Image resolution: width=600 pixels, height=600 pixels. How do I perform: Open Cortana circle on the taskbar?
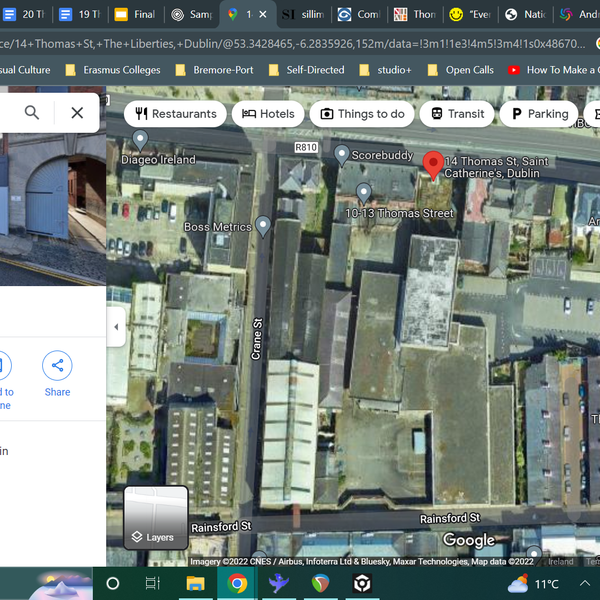(112, 583)
